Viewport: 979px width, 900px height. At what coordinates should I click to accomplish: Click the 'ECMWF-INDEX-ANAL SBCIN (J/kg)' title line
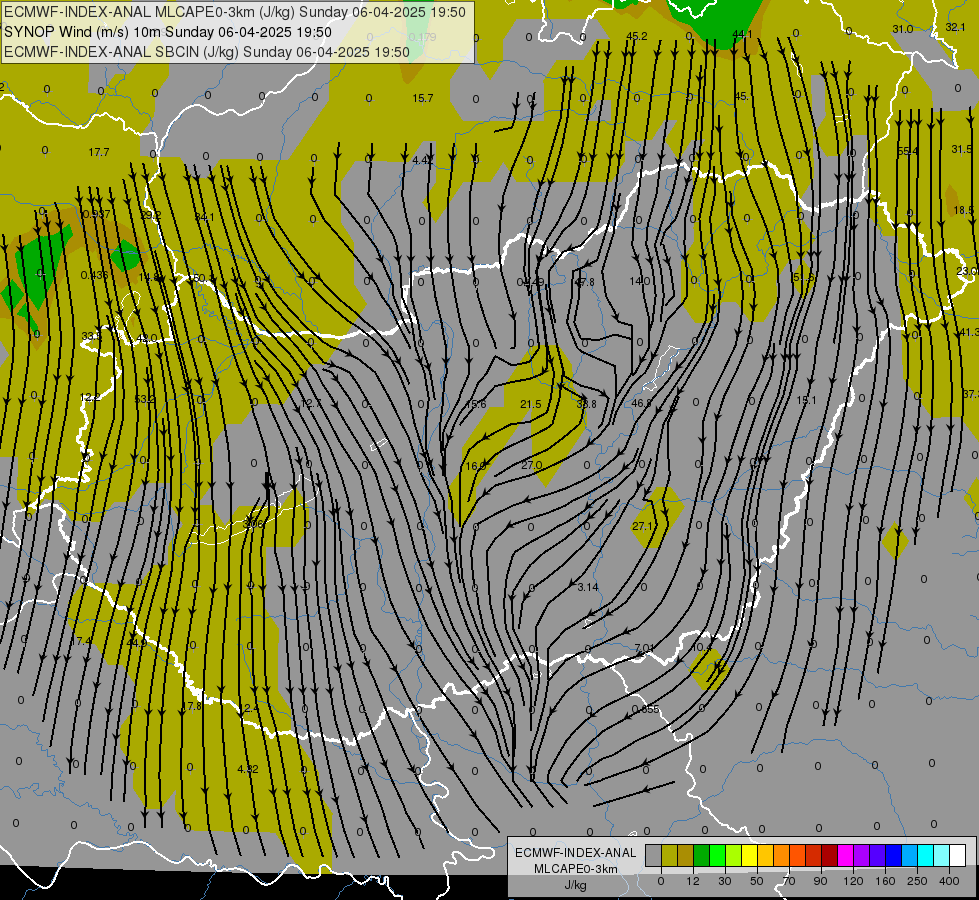click(x=207, y=52)
